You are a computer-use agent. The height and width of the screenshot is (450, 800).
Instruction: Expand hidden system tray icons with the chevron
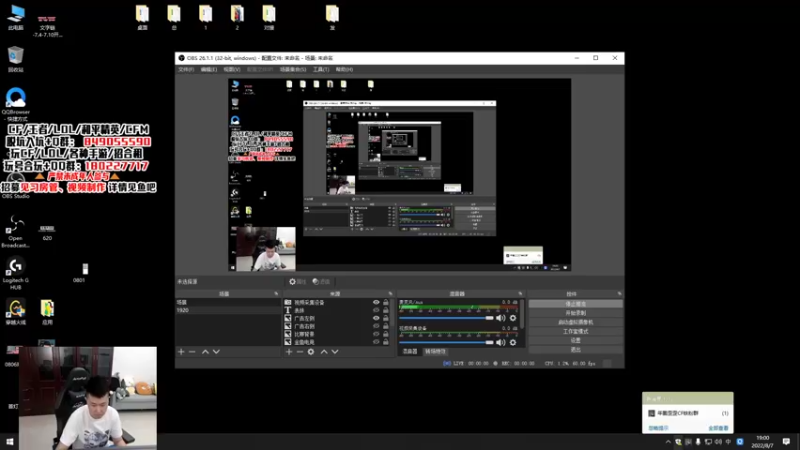668,442
